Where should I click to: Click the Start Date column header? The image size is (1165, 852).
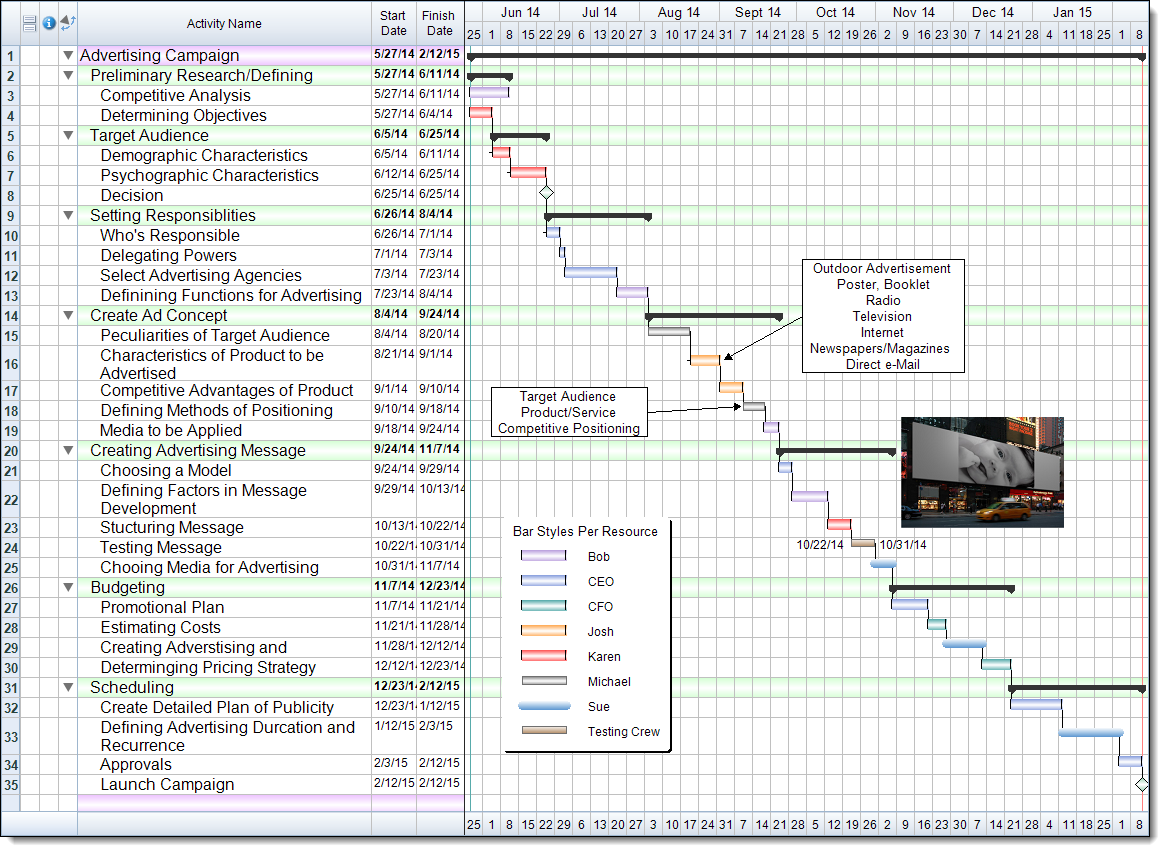coord(394,24)
